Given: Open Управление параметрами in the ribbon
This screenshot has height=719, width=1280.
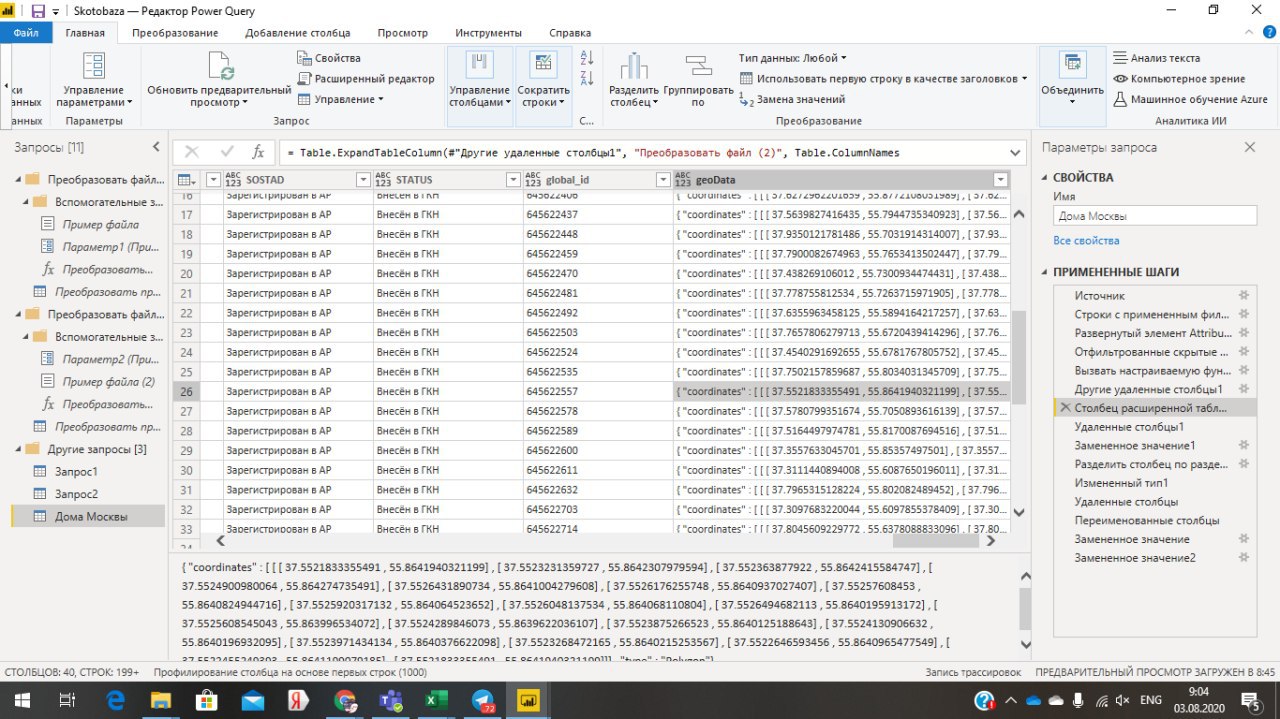Looking at the screenshot, I should pos(94,81).
